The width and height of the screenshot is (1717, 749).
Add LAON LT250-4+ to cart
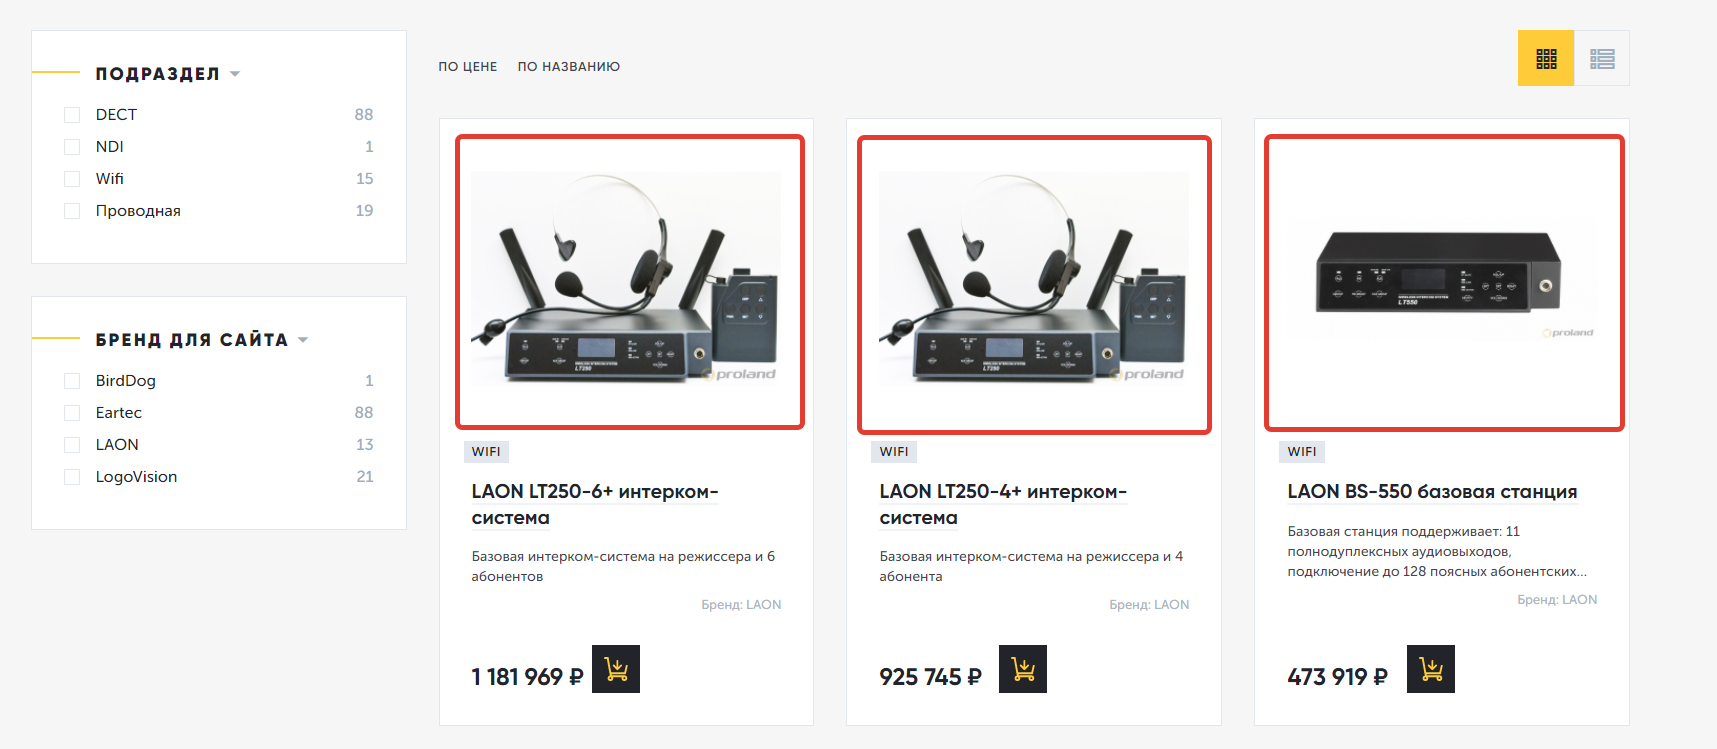[x=1023, y=669]
